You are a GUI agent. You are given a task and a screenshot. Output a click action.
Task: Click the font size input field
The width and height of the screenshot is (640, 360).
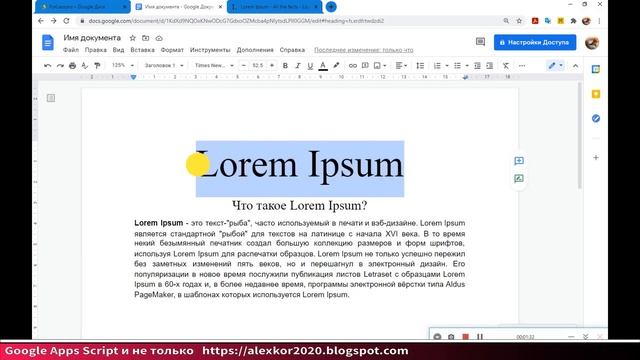pos(258,66)
